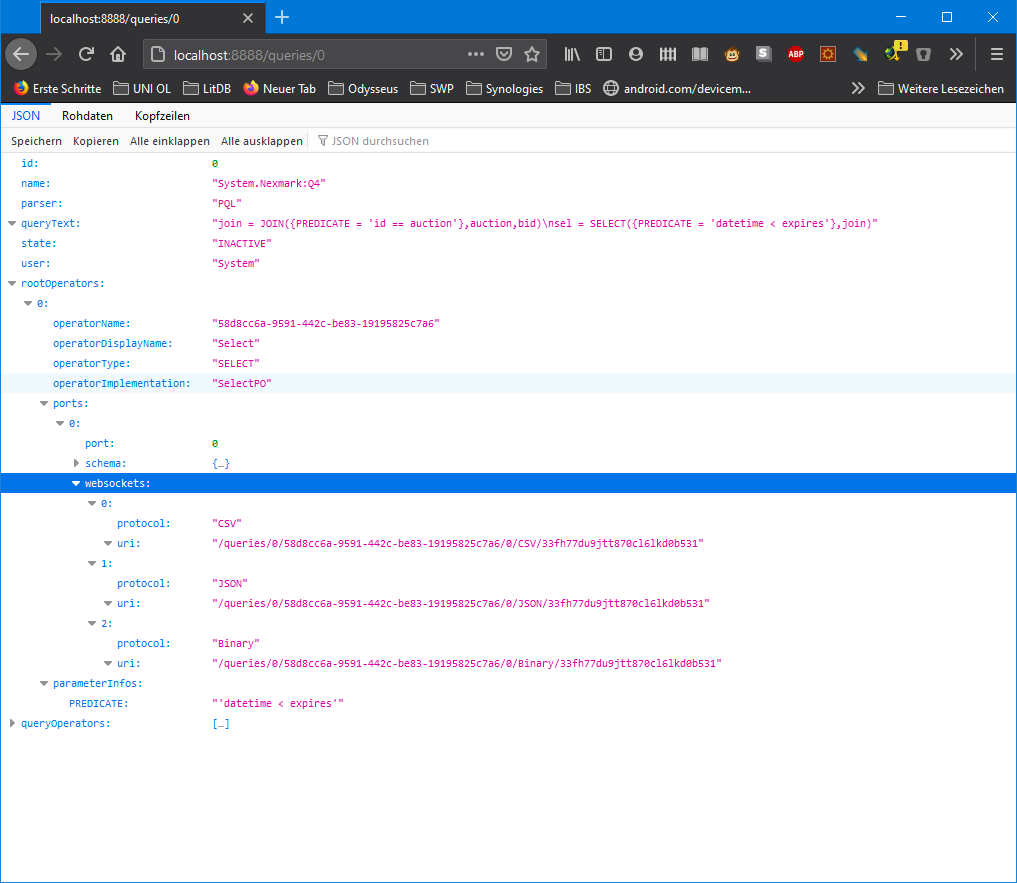This screenshot has width=1017, height=883.
Task: Open the Firefox hamburger menu
Action: pyautogui.click(x=996, y=54)
